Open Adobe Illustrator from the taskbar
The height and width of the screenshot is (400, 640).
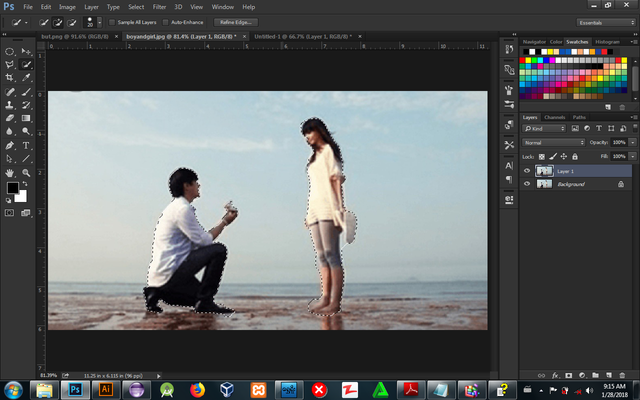tap(105, 389)
